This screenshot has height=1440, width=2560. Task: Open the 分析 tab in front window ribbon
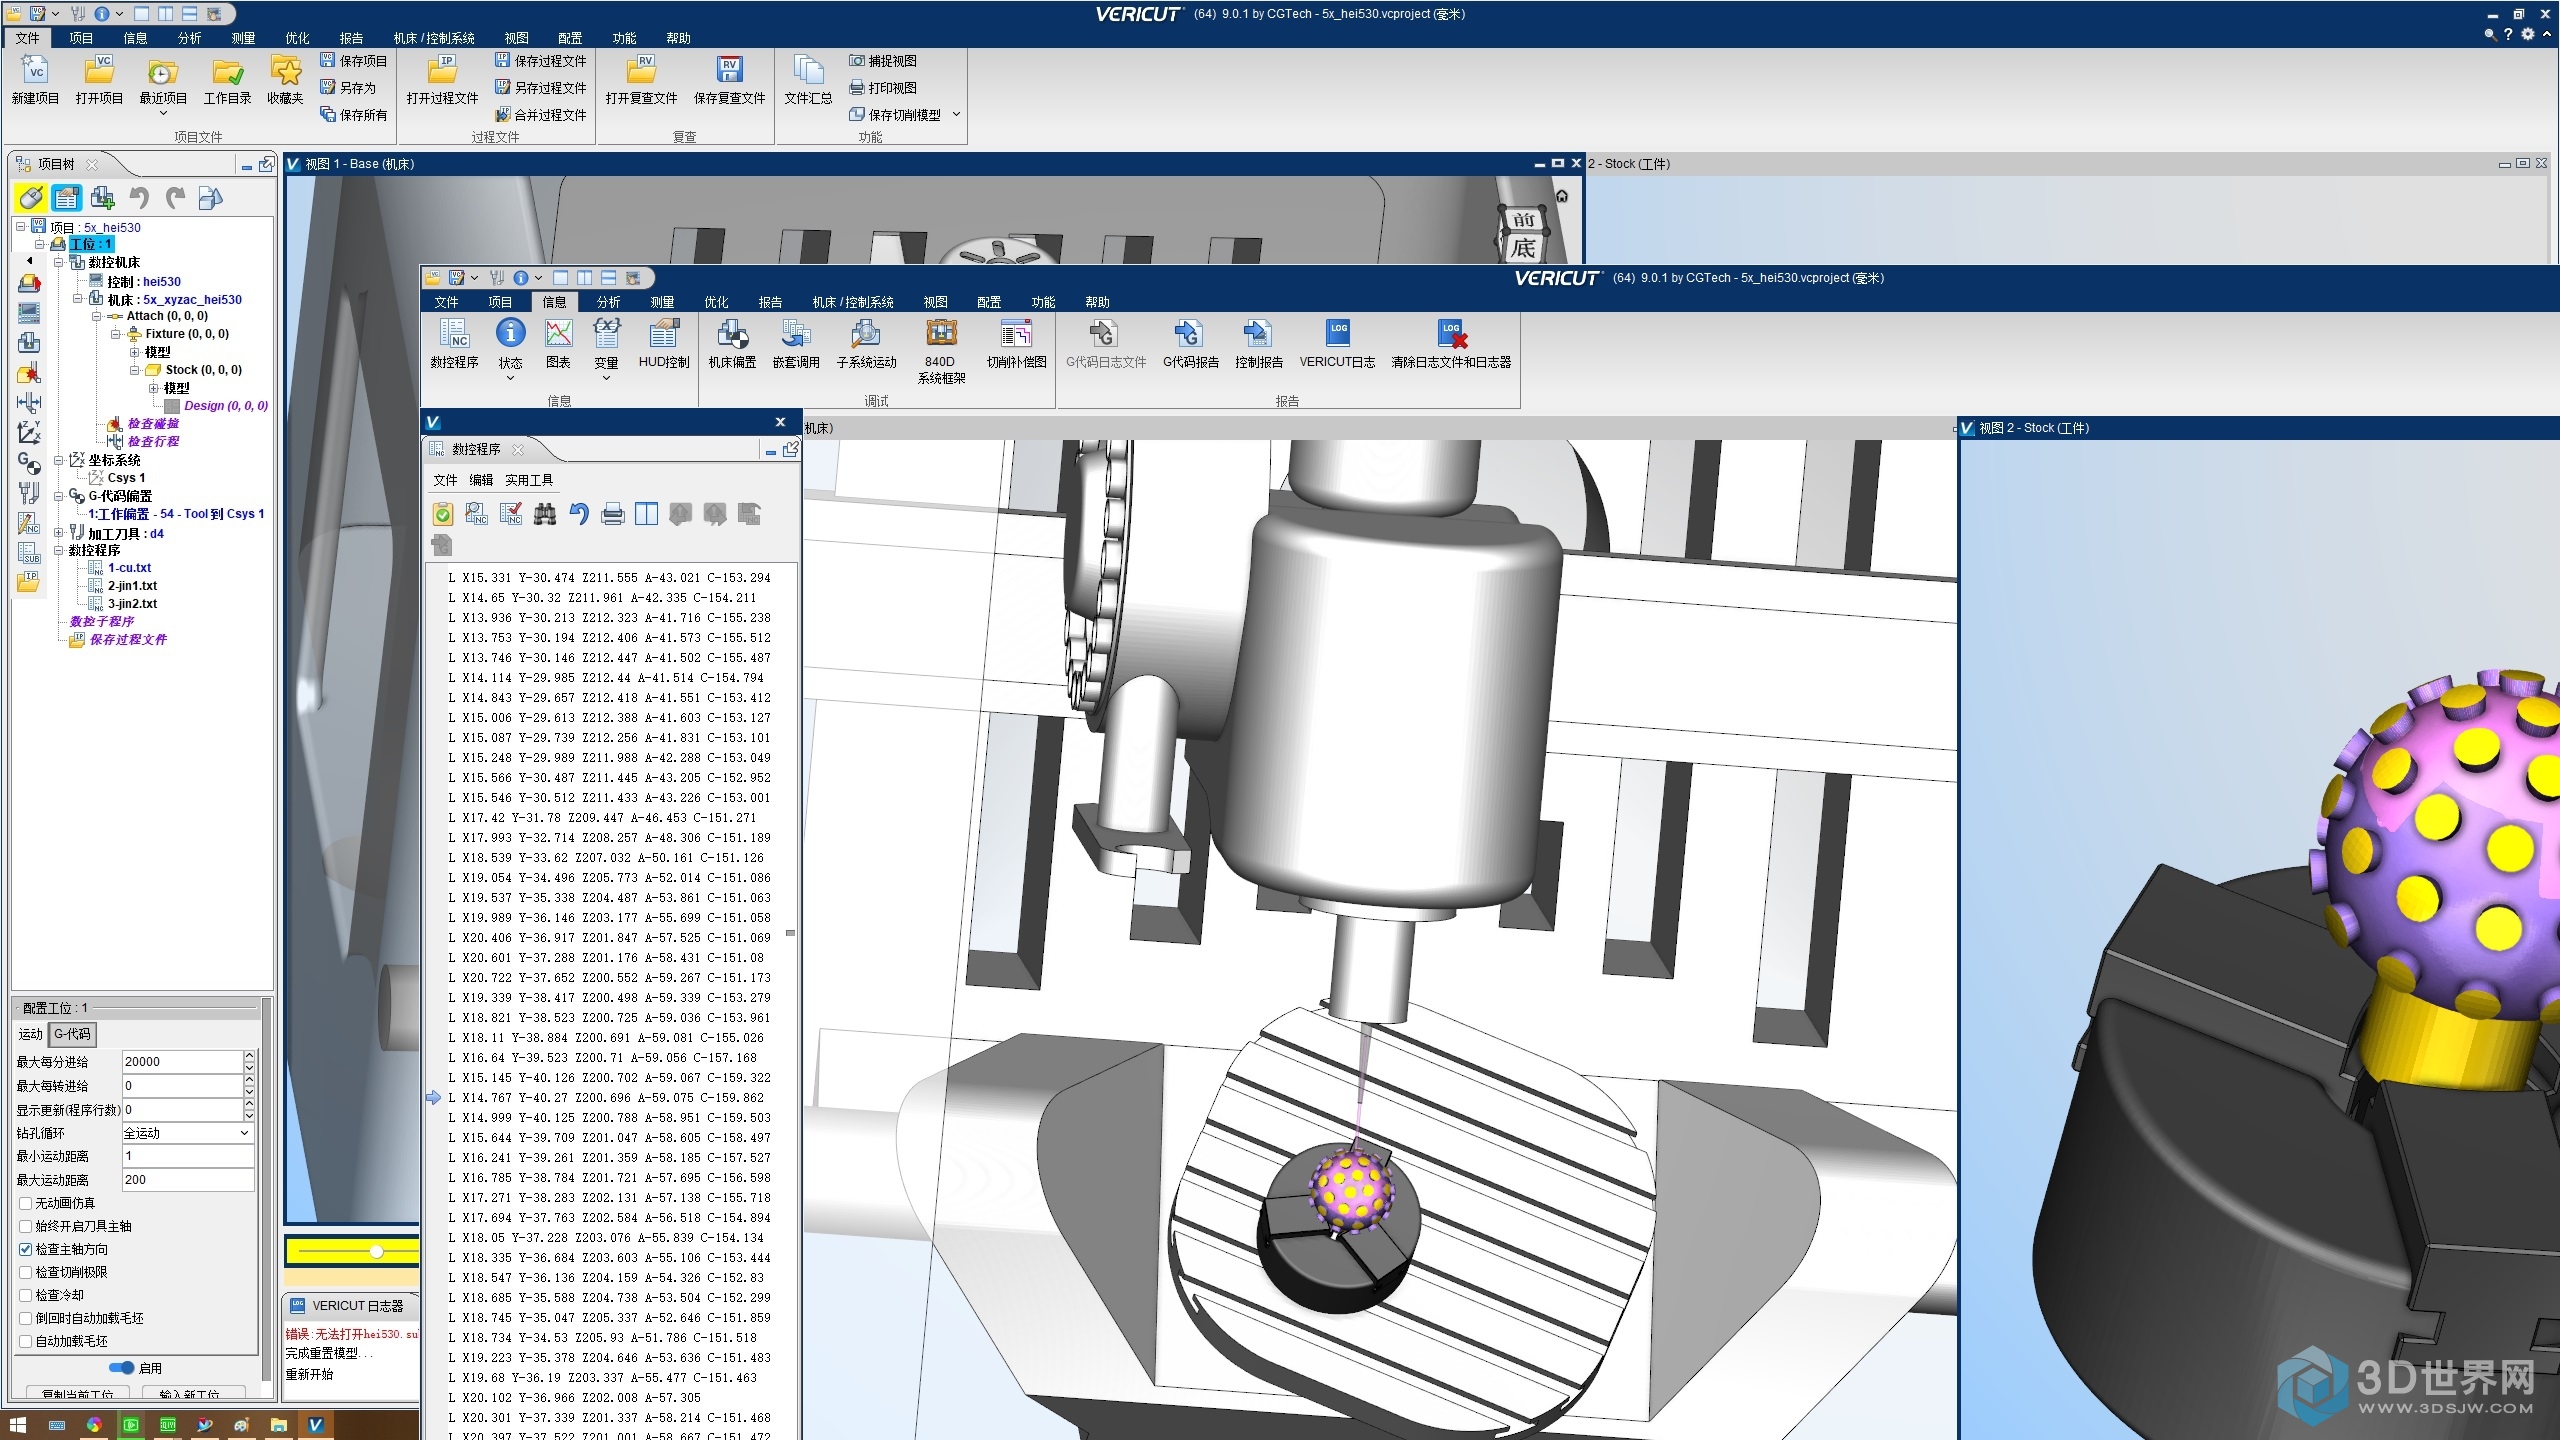[608, 302]
